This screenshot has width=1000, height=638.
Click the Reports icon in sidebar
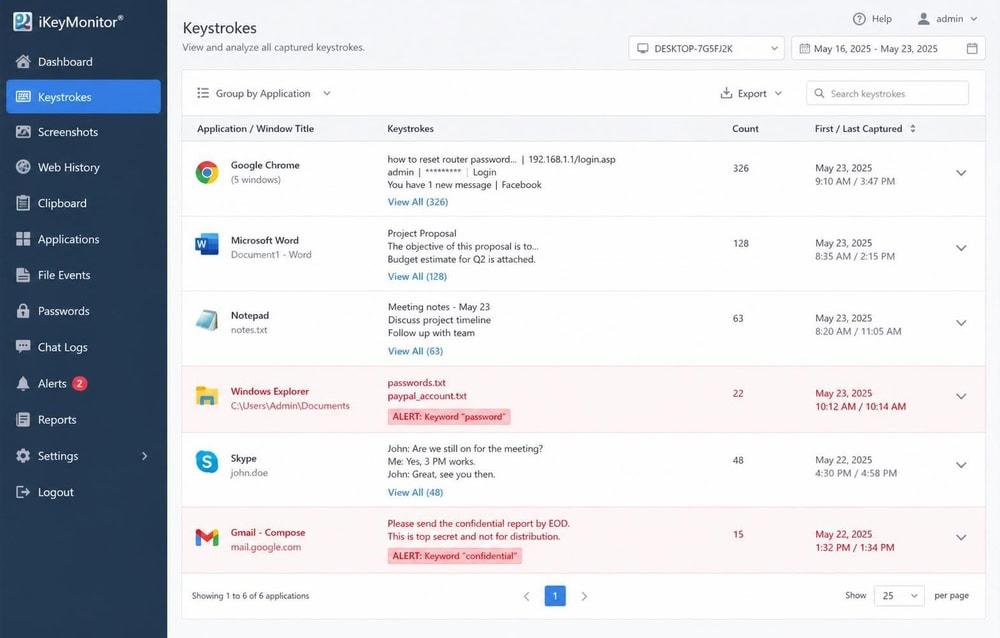point(23,420)
